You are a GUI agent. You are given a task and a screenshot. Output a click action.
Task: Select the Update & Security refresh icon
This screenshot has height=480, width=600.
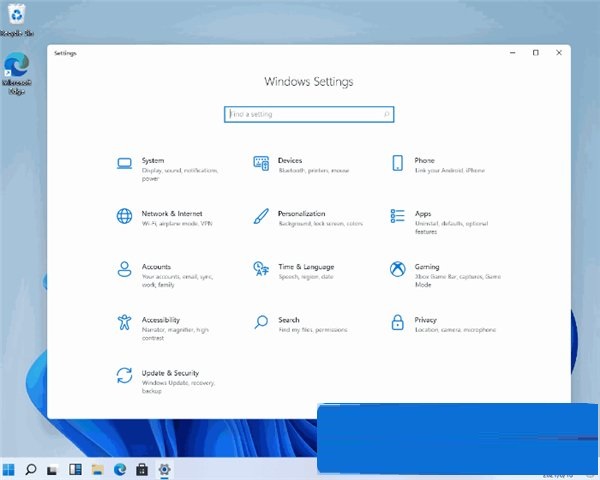point(124,376)
